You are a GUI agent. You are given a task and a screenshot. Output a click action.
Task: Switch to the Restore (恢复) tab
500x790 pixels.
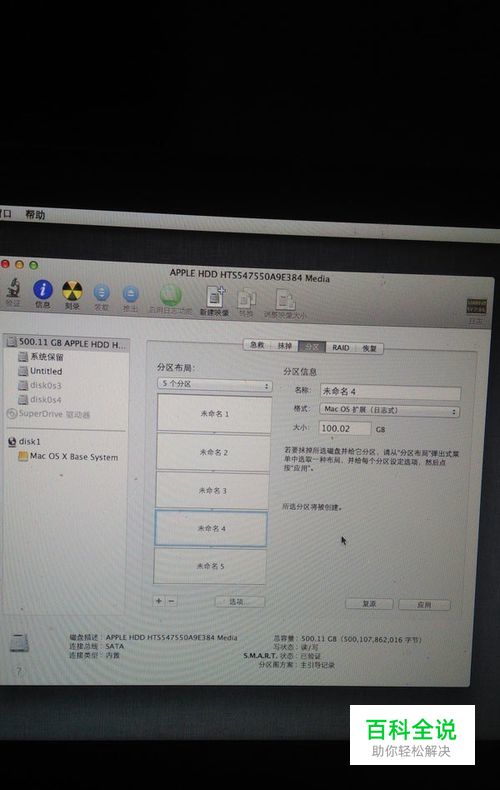pos(369,348)
